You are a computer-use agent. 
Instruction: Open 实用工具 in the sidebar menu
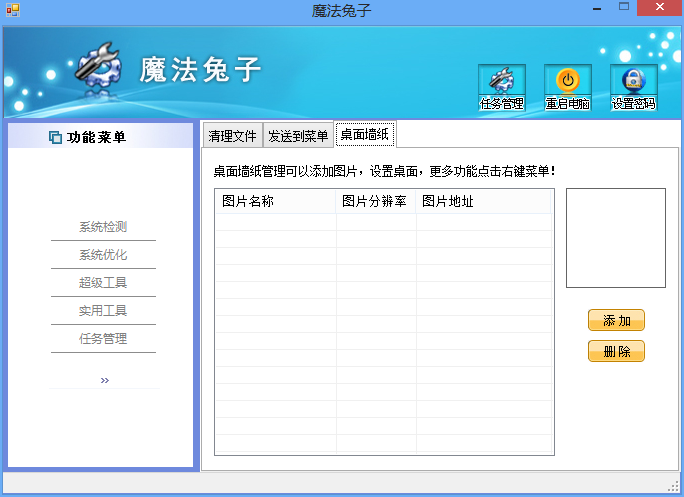[103, 311]
